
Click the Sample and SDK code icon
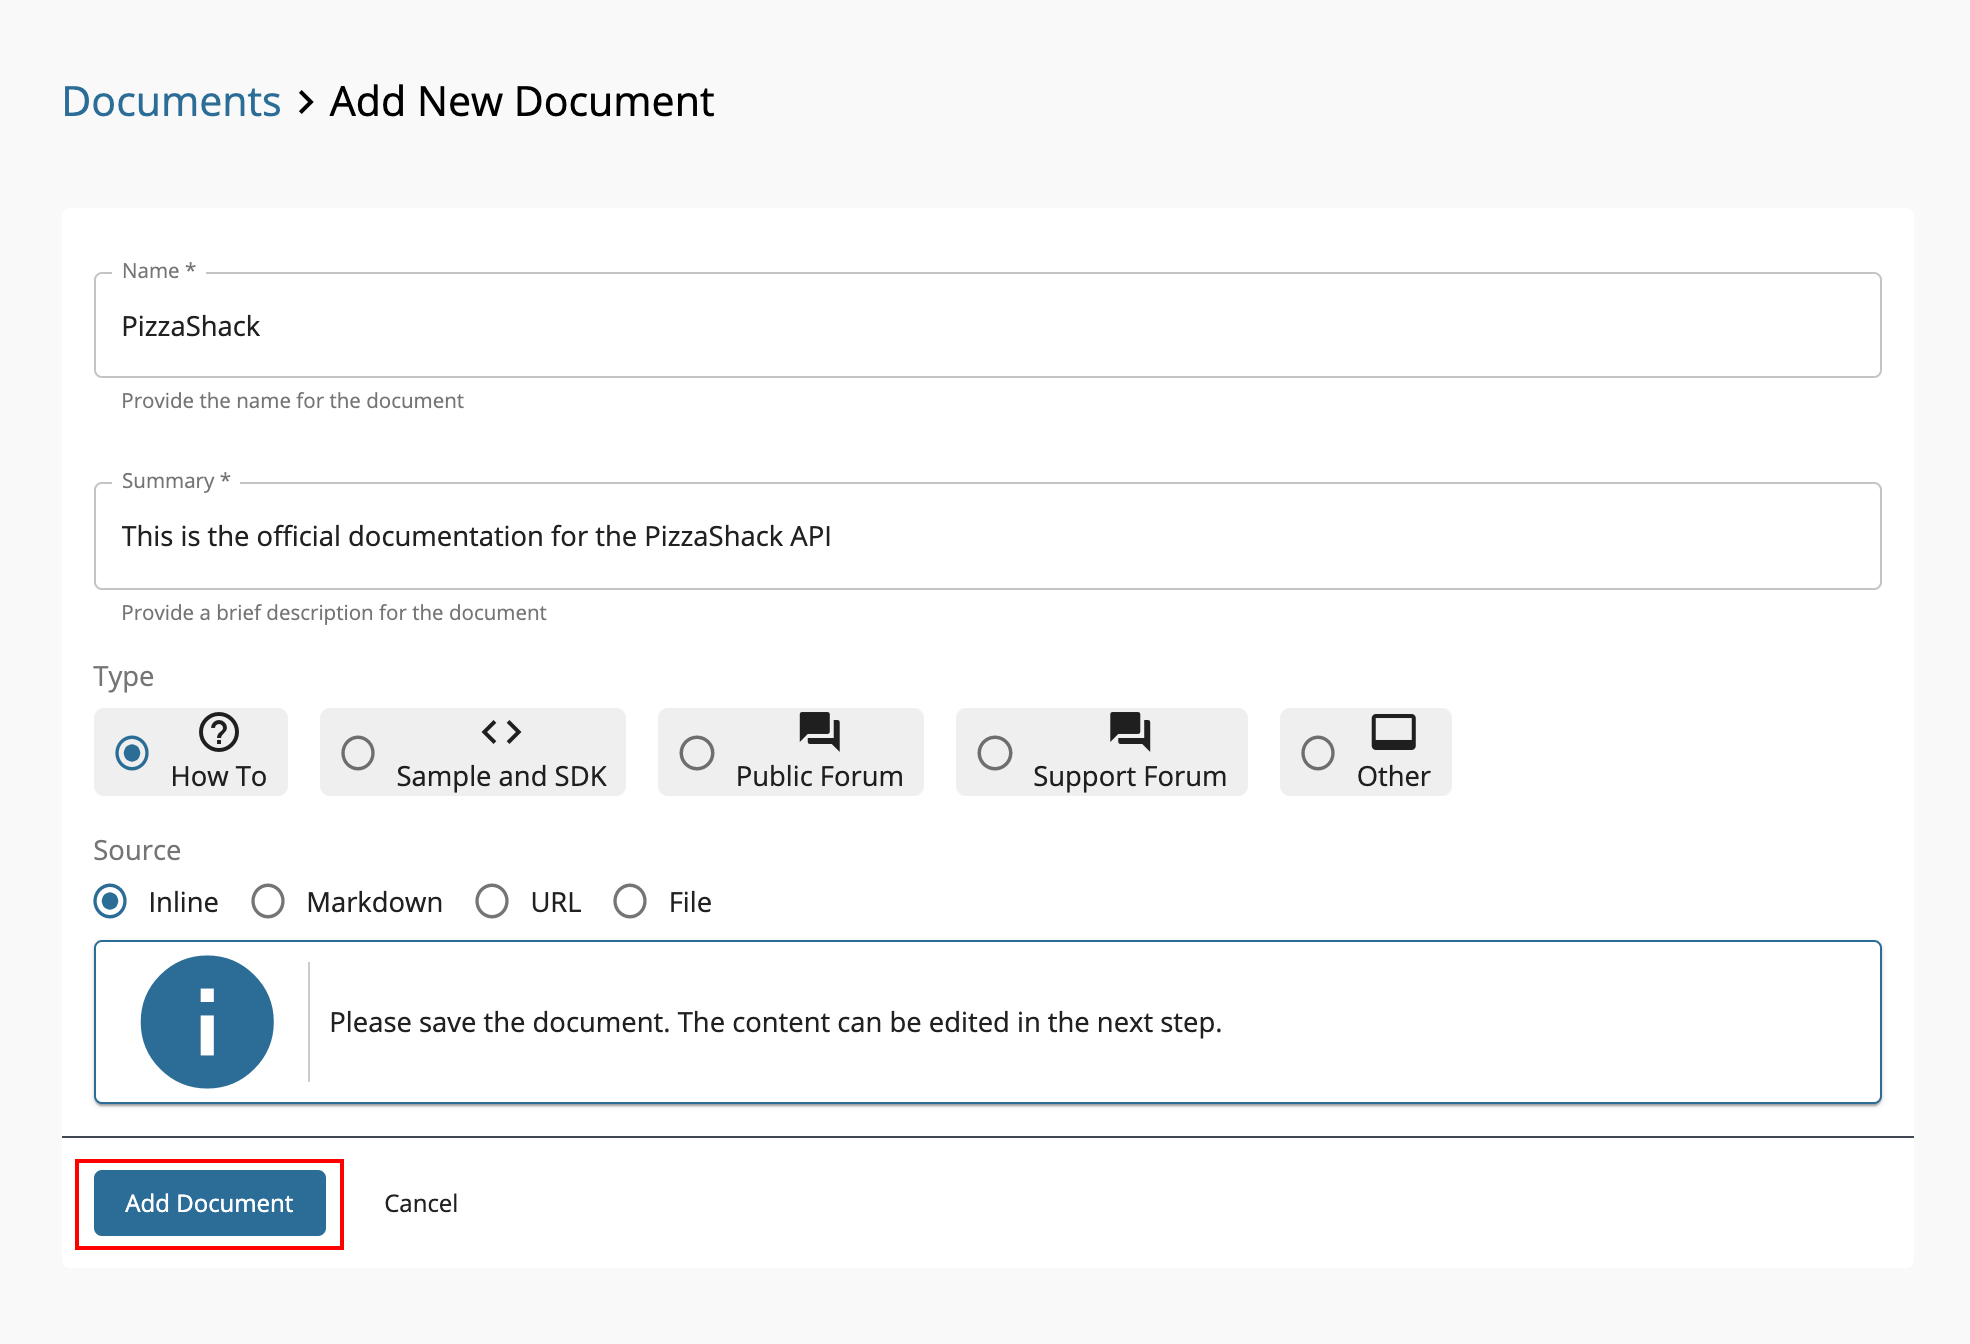[x=501, y=732]
